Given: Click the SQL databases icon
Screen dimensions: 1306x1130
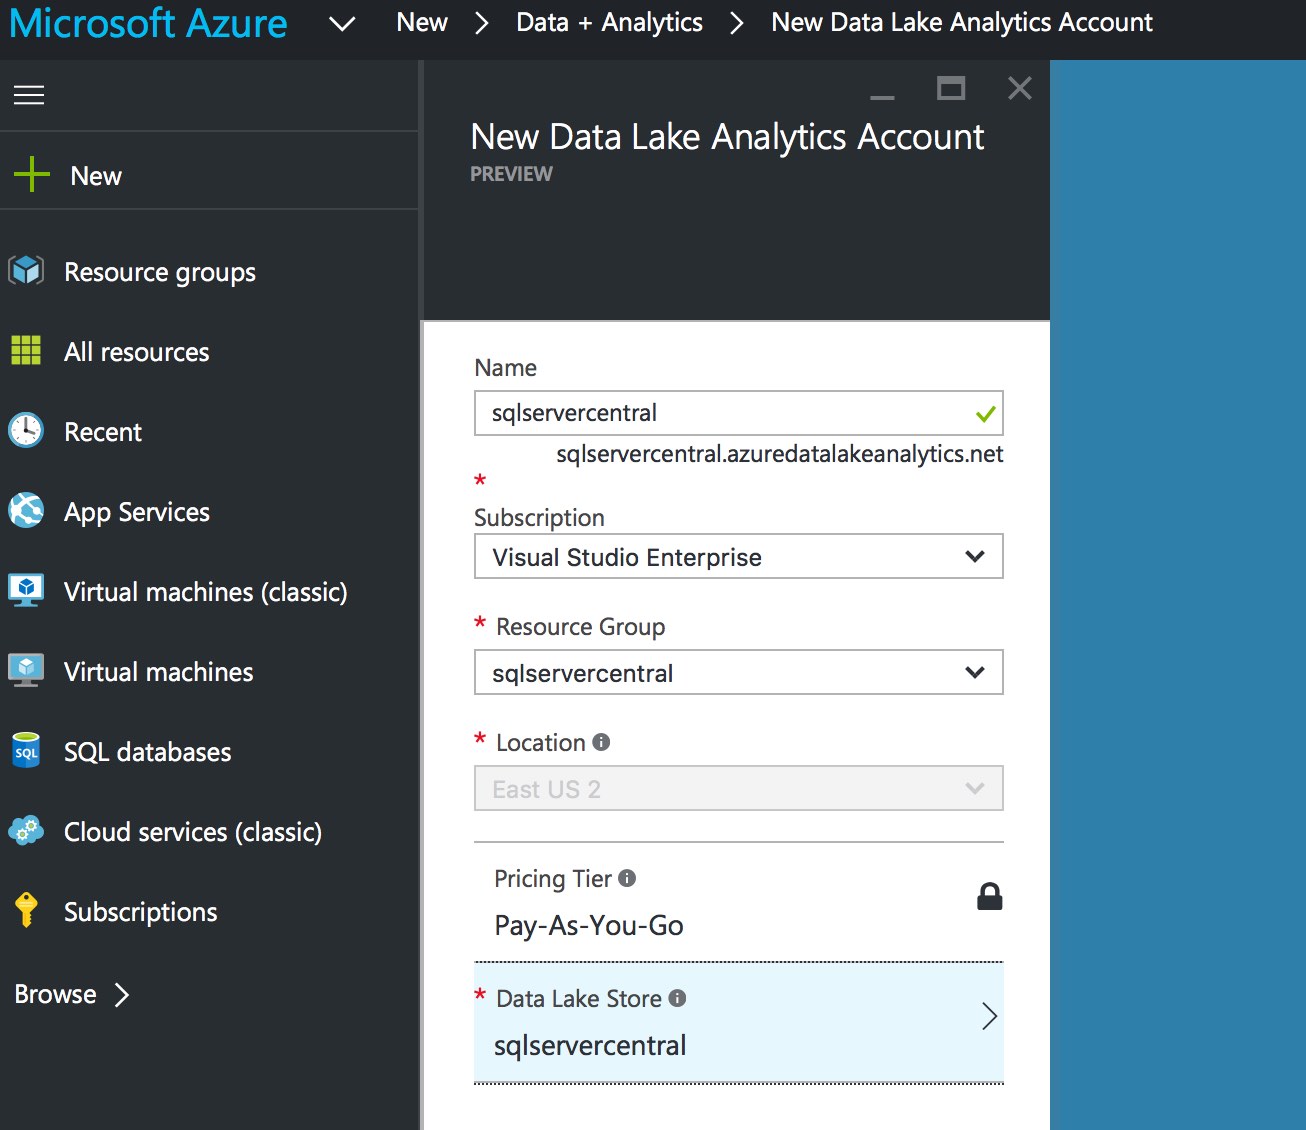Looking at the screenshot, I should pyautogui.click(x=26, y=751).
